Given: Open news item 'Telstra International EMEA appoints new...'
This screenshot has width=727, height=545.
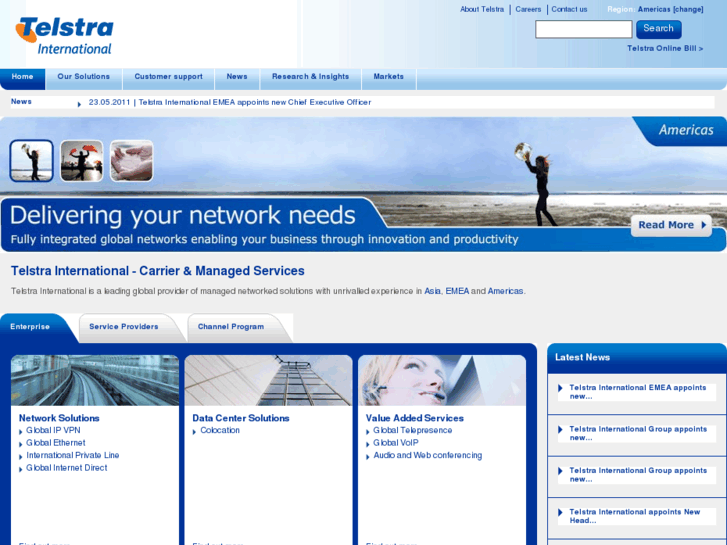Looking at the screenshot, I should (x=638, y=392).
